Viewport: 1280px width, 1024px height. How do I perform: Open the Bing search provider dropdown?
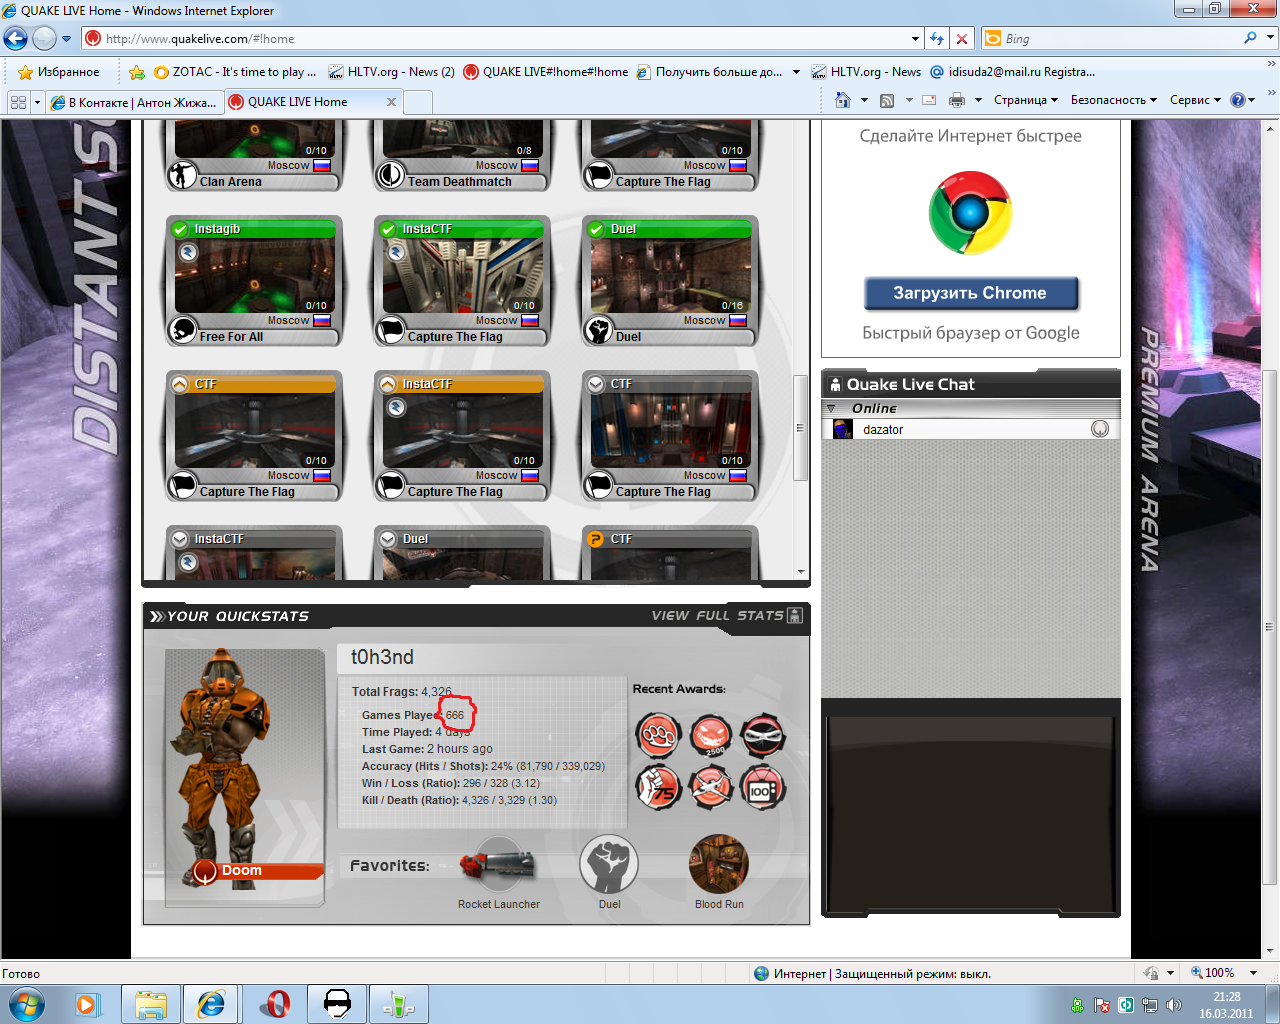point(1271,38)
